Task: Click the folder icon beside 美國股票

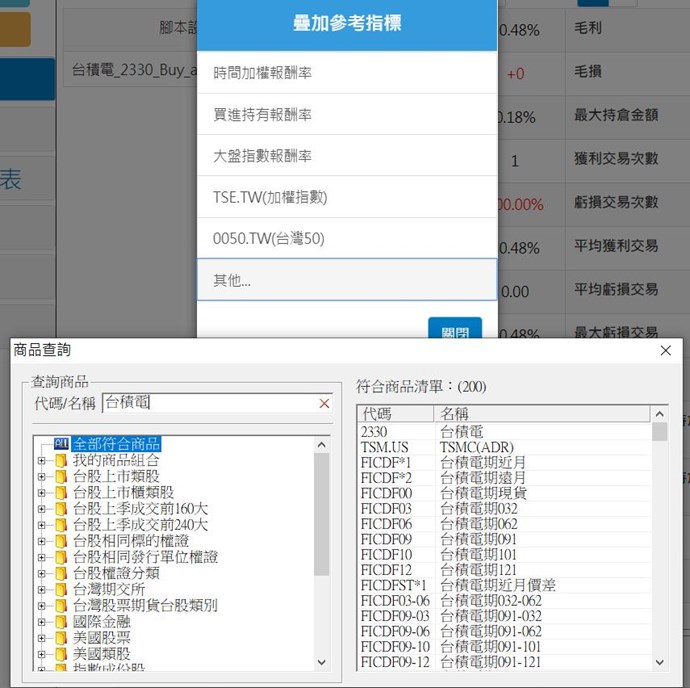Action: (61, 637)
